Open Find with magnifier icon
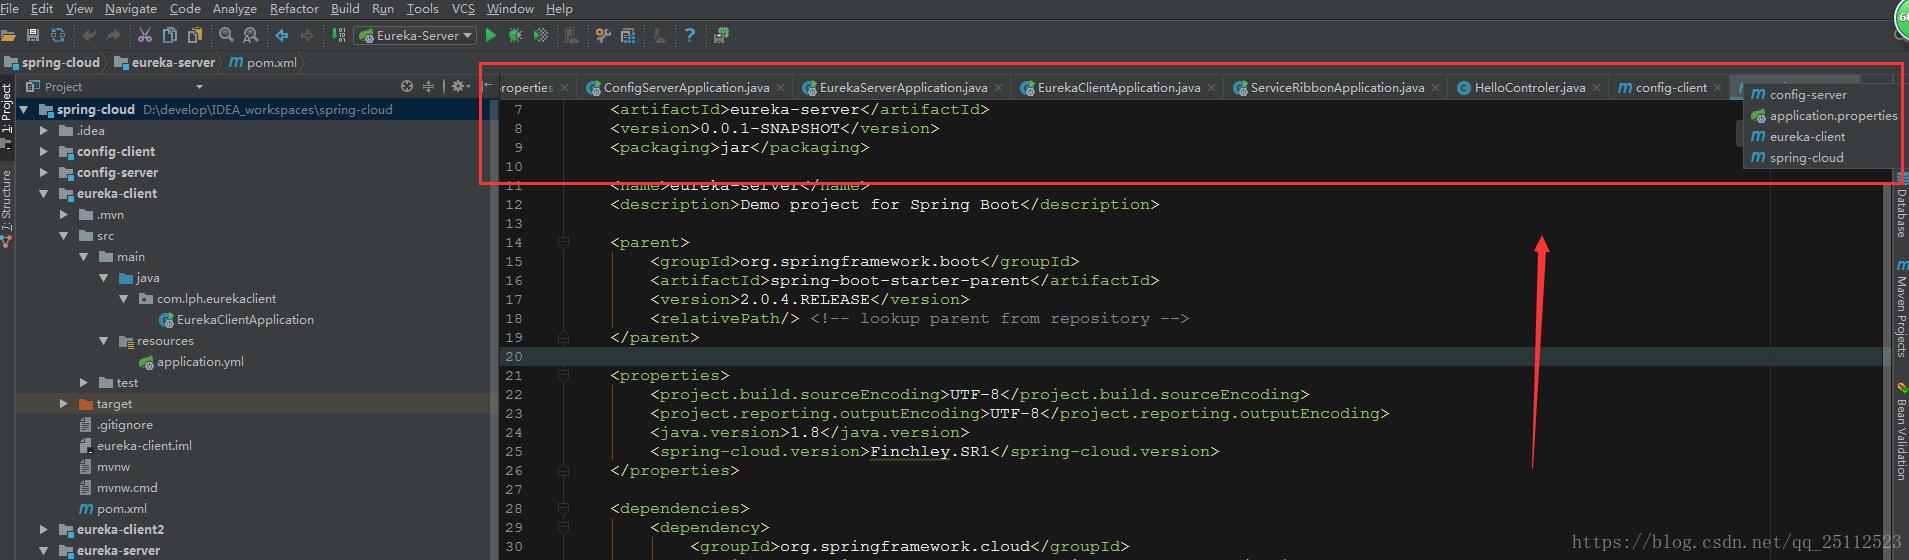 click(226, 35)
